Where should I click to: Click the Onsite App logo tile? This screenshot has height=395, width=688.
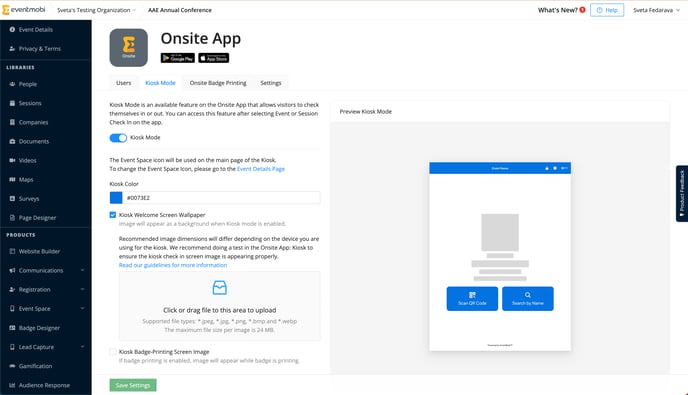click(129, 47)
